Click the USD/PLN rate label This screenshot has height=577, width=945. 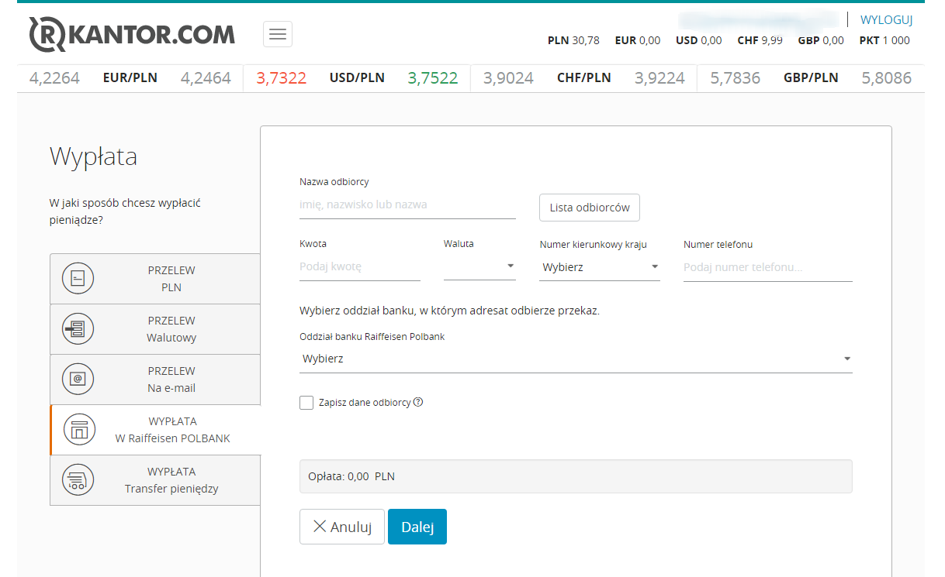(x=357, y=78)
